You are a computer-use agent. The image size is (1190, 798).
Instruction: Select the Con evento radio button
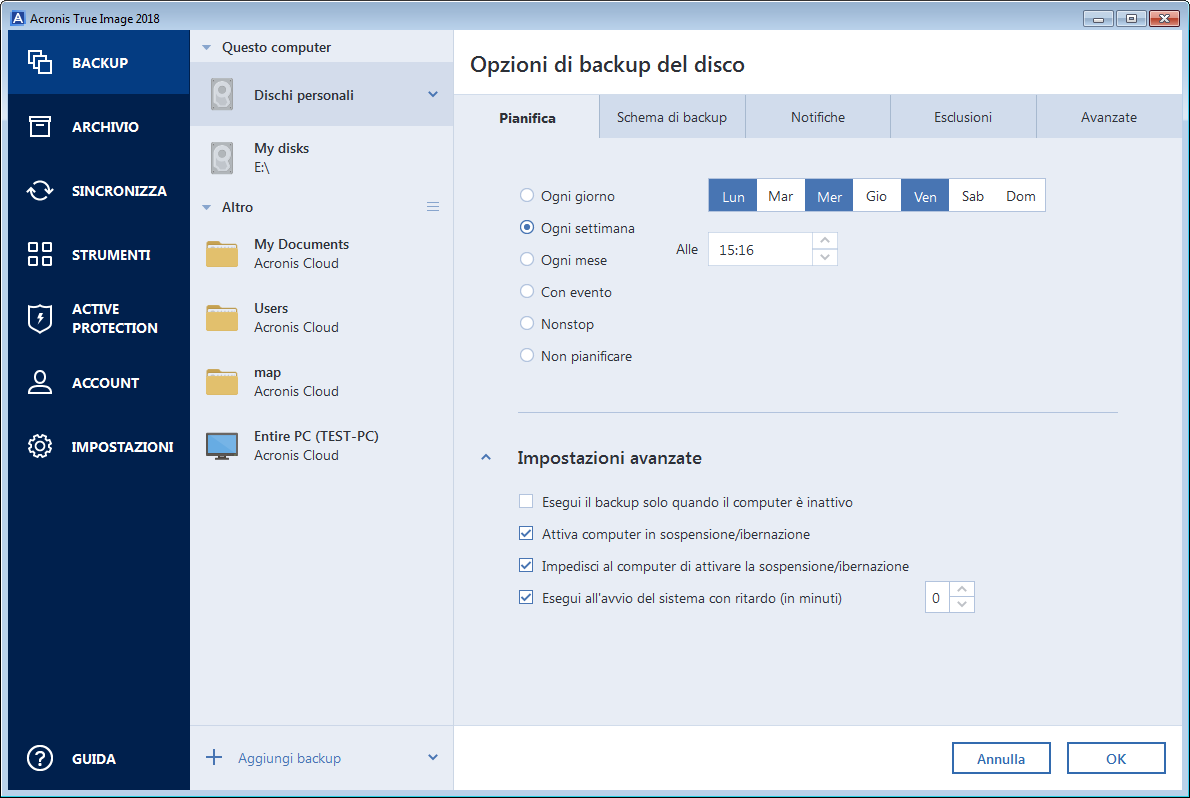527,291
